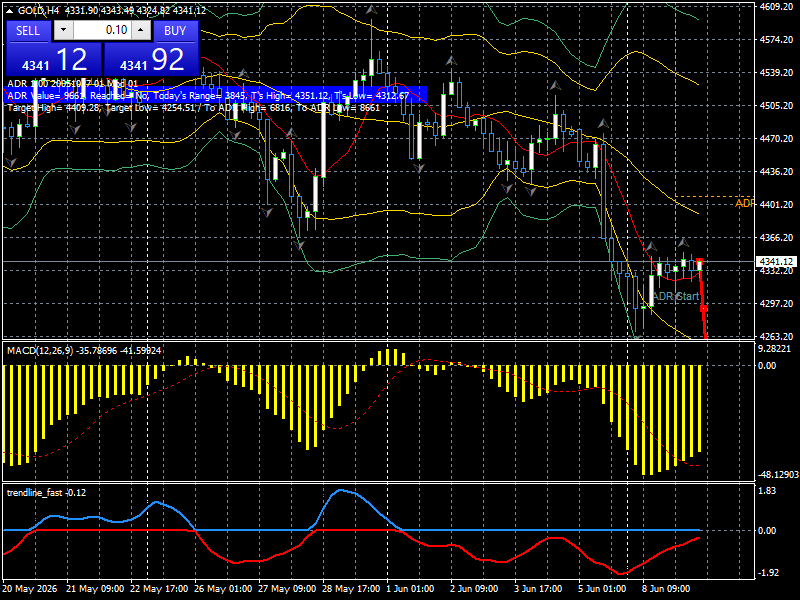800x600 pixels.
Task: Click the 8 Jun 09:00 time label
Action: click(666, 589)
